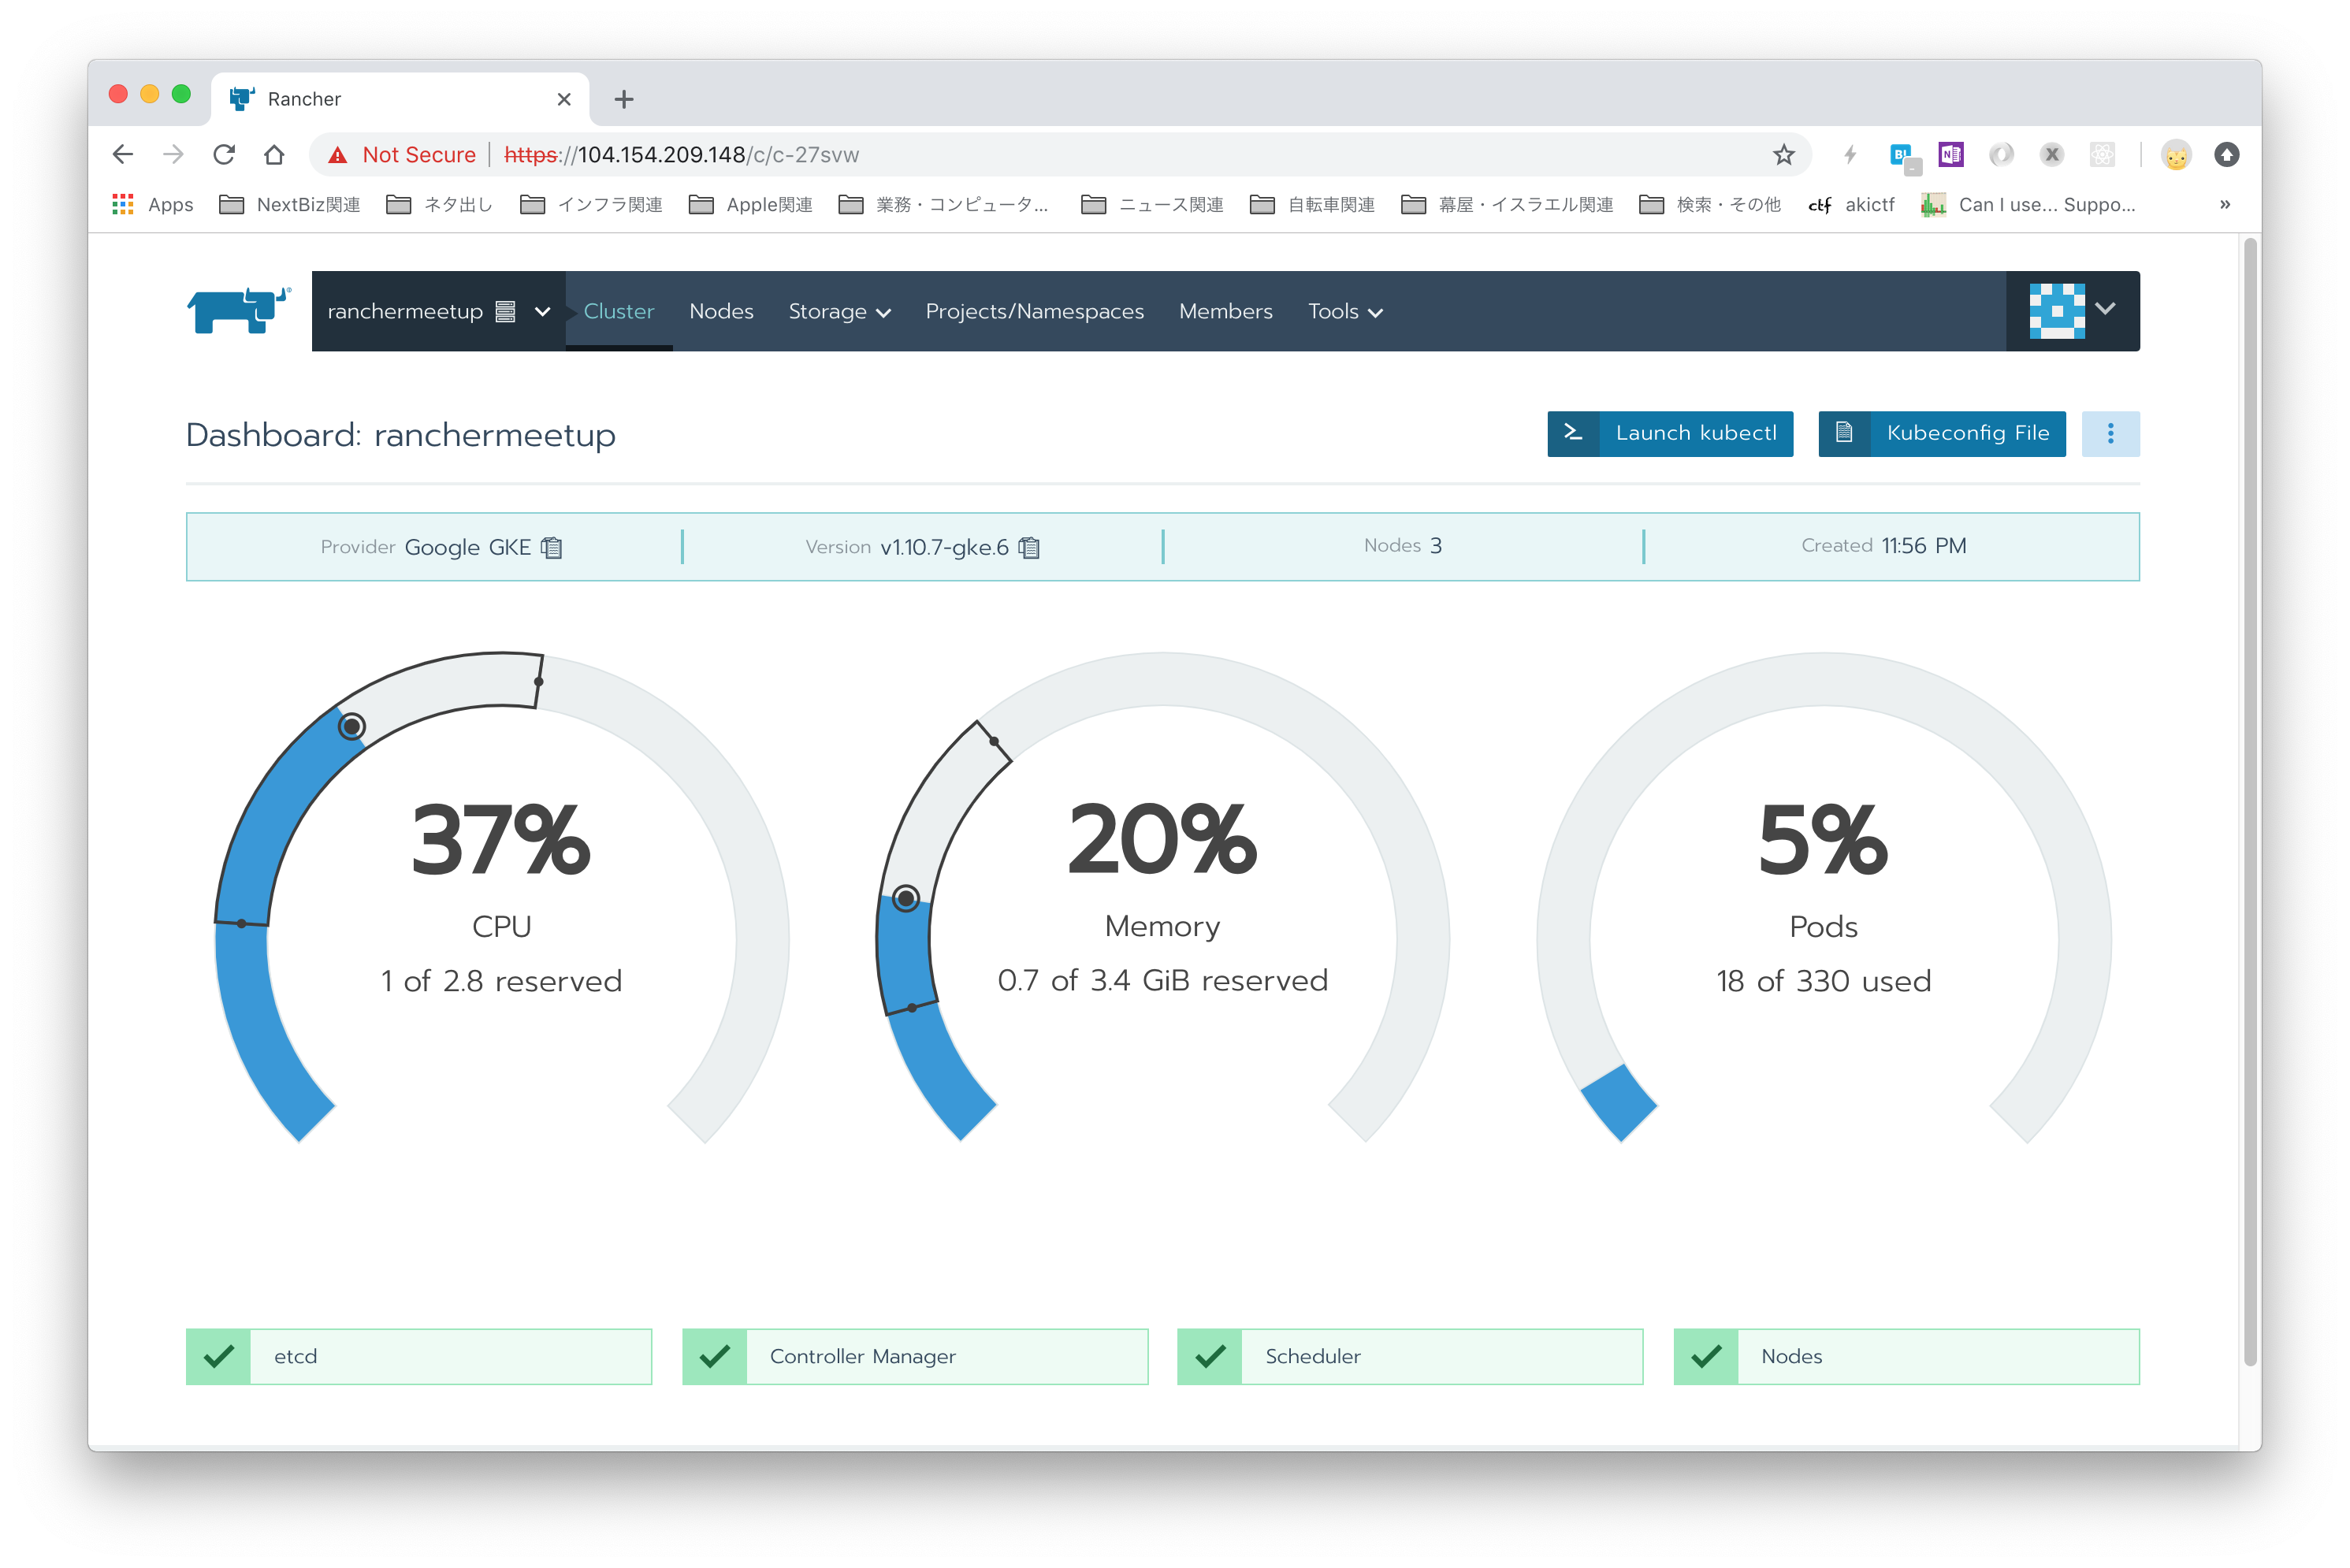Go to the Nodes tab
This screenshot has height=1568, width=2350.
click(x=721, y=311)
